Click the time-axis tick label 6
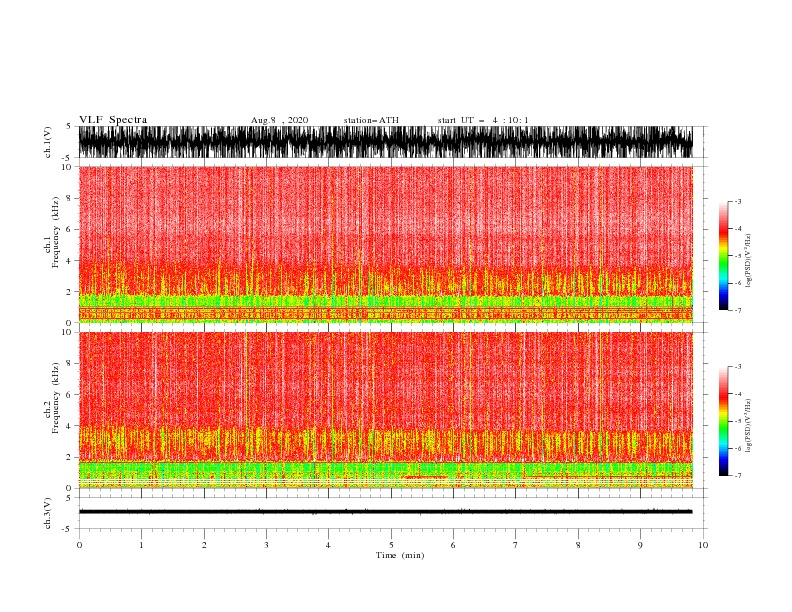Screen dimensions: 792x612 pyautogui.click(x=453, y=545)
